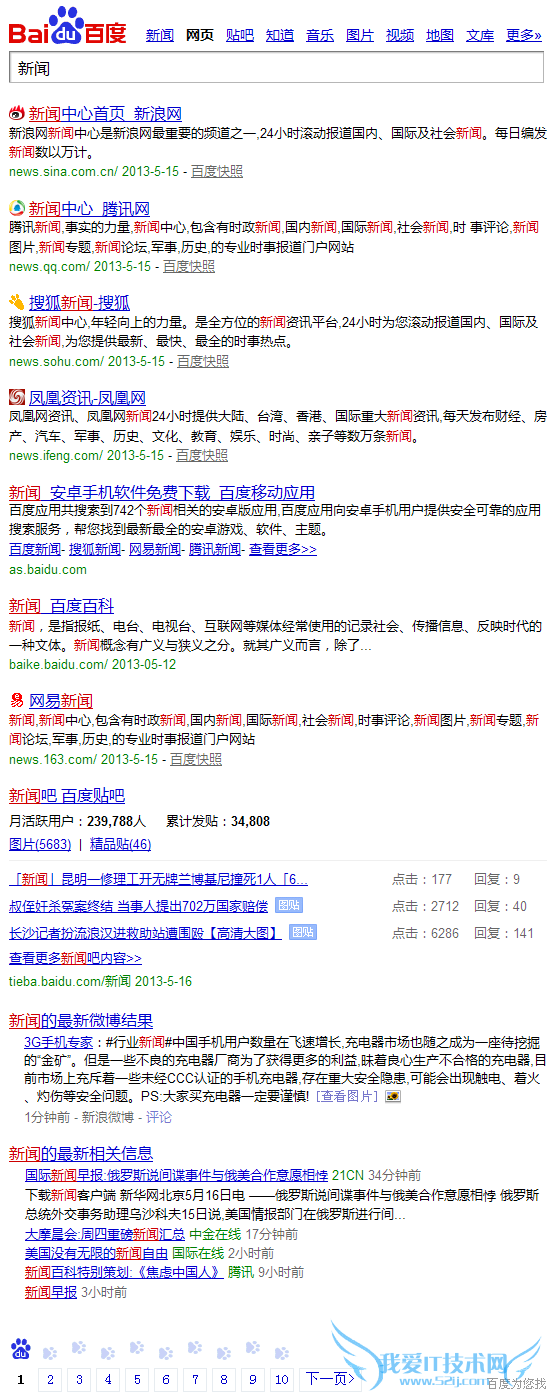The height and width of the screenshot is (1396, 547).
Task: Open post about 昆明一修理工开无牌兰博基尼
Action: 159,879
